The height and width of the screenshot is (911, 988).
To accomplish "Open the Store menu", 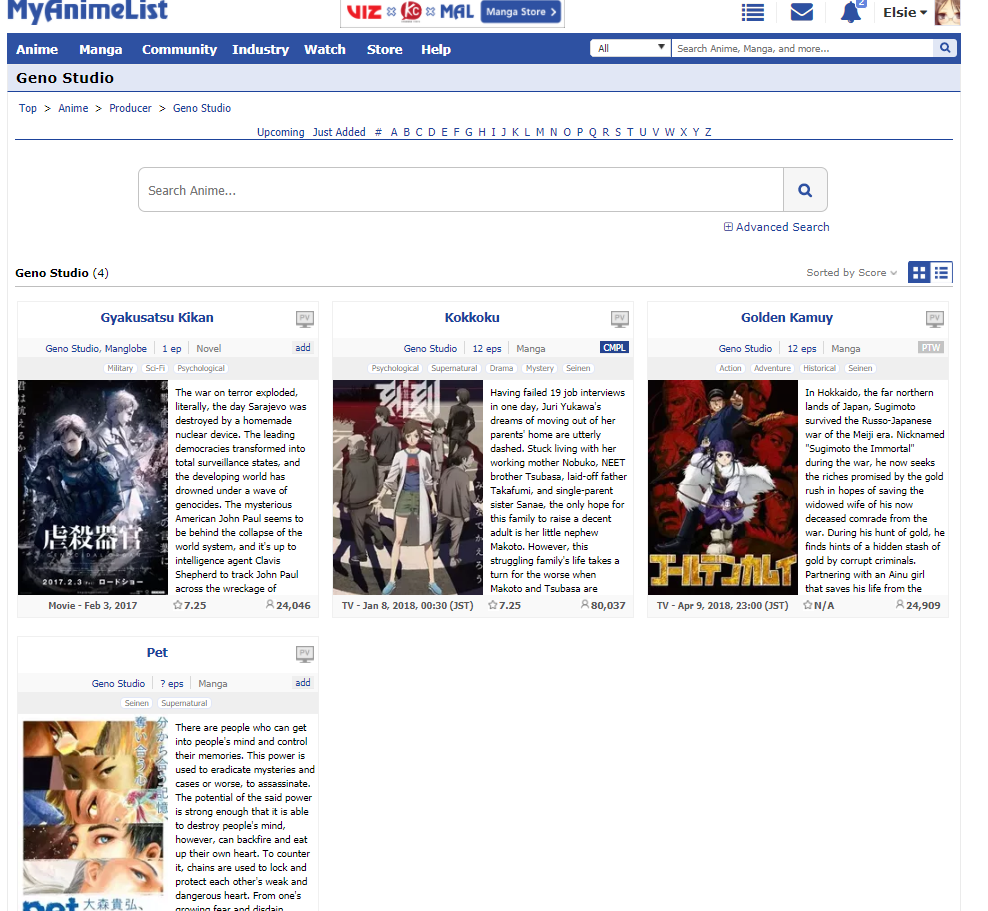I will coord(384,49).
